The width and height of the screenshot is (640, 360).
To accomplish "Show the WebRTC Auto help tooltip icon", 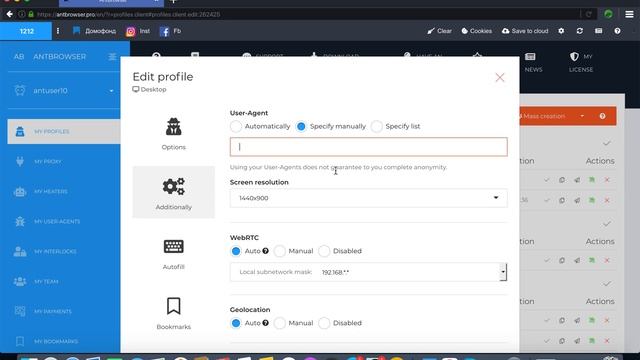I will (266, 251).
